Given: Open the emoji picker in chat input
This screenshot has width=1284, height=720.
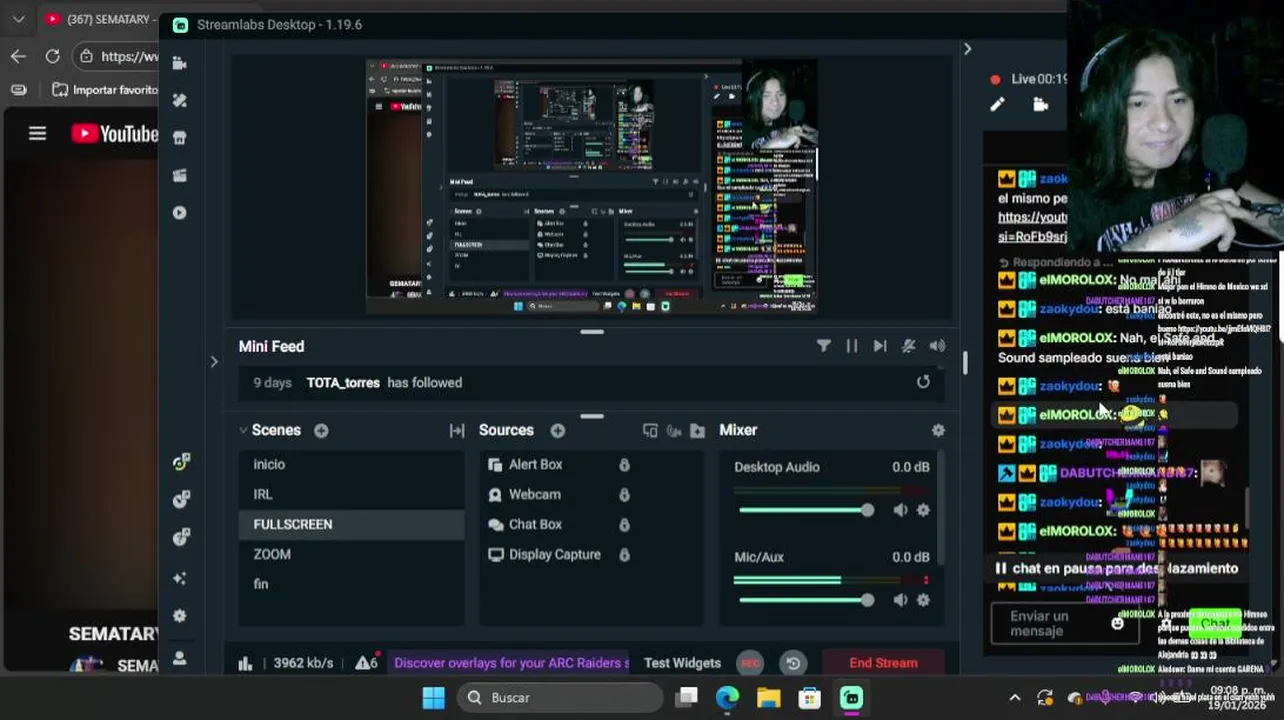Looking at the screenshot, I should point(1117,623).
